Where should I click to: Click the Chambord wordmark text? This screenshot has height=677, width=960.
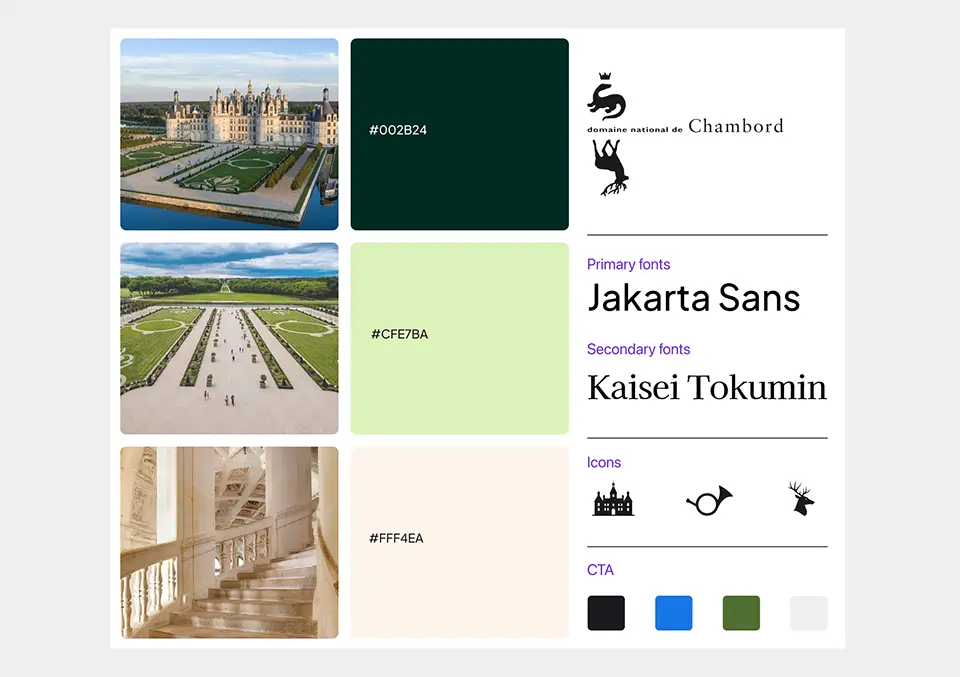(x=735, y=126)
